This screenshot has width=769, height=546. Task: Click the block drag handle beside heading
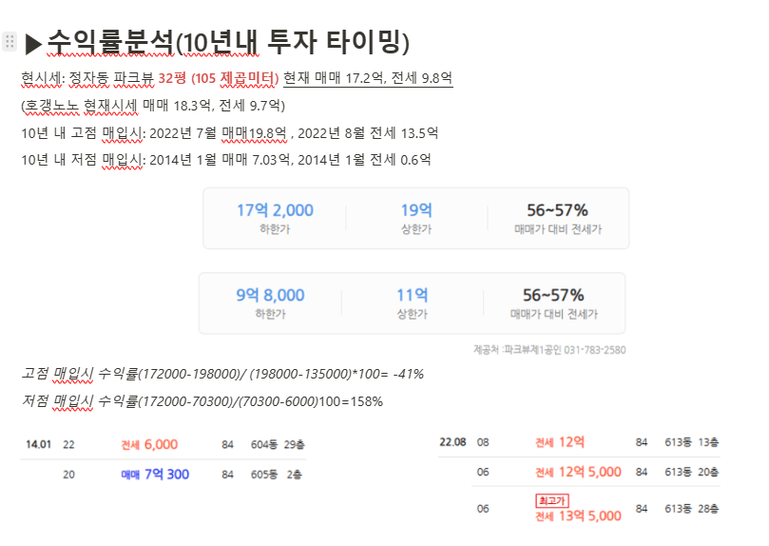click(9, 41)
